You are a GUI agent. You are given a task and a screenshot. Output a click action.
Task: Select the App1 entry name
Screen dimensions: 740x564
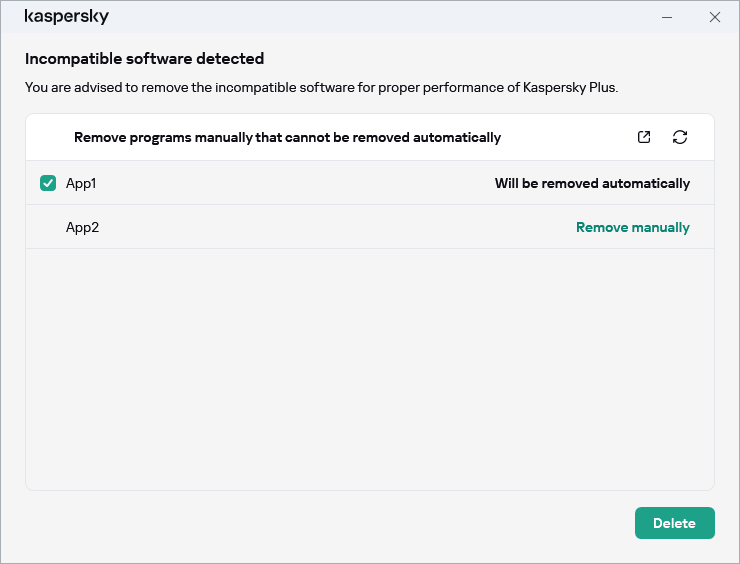[81, 183]
